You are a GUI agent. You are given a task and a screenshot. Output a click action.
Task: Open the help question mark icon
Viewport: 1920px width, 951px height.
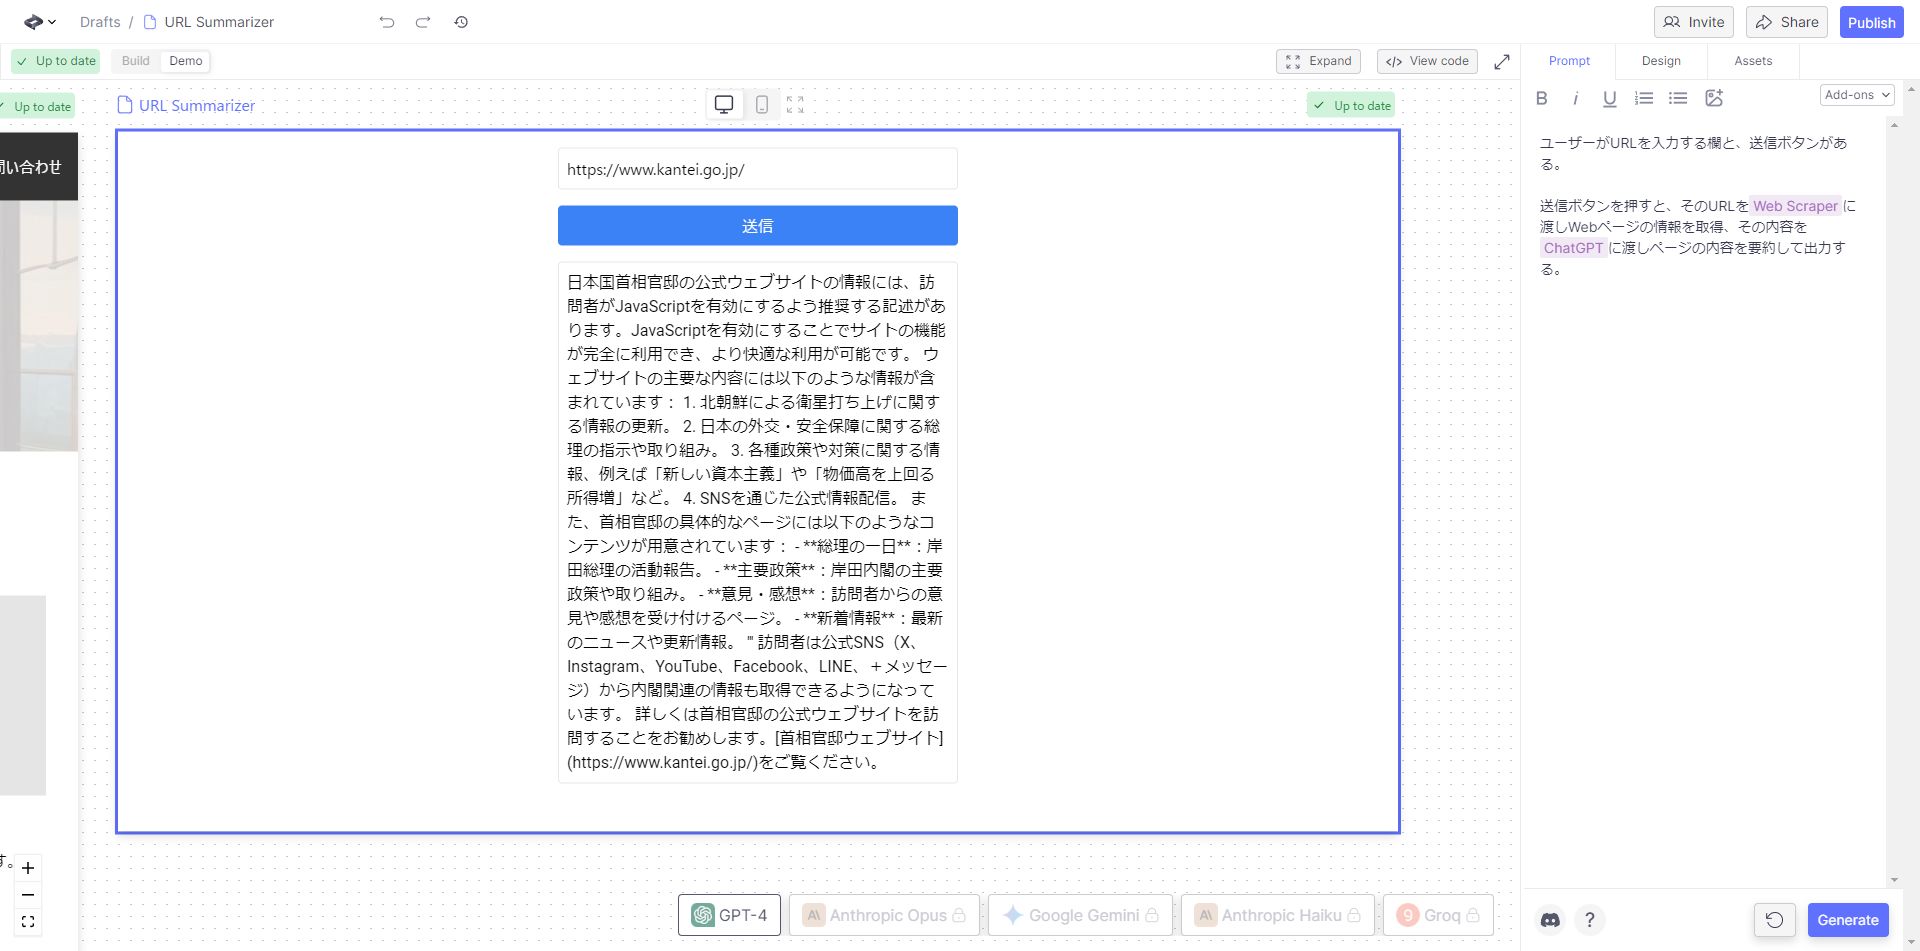coord(1591,919)
